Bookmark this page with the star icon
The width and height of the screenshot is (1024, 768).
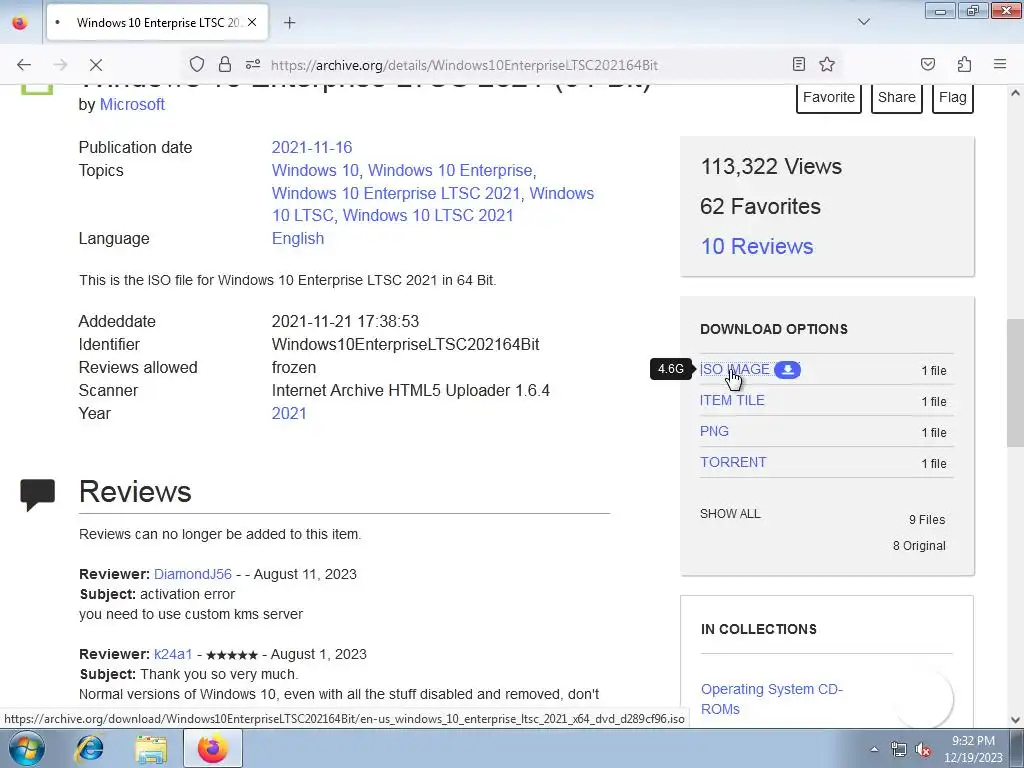coord(827,64)
